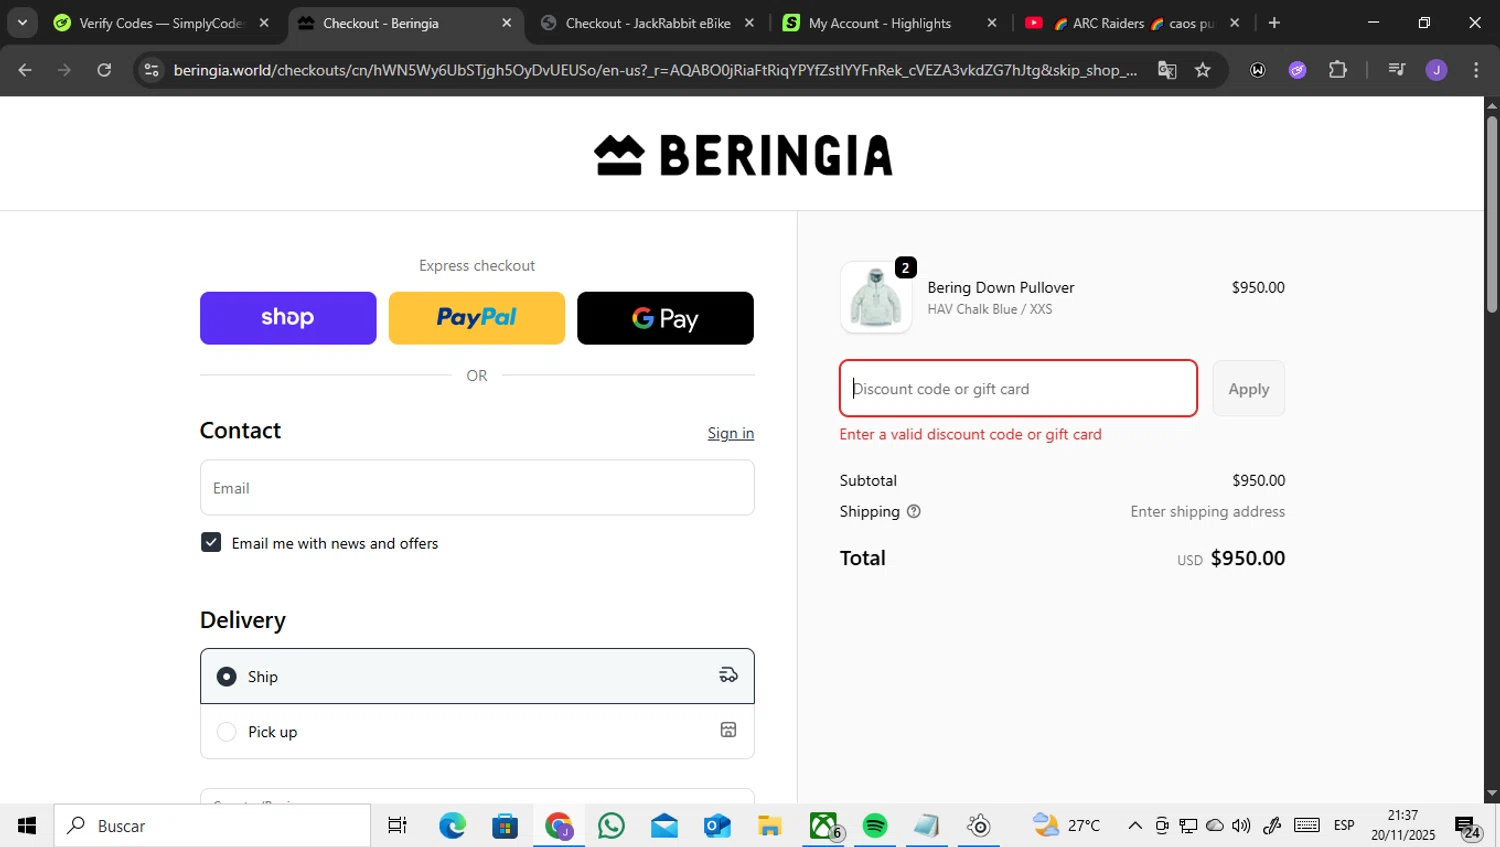Click the Beringia logo
1500x847 pixels.
click(x=743, y=155)
